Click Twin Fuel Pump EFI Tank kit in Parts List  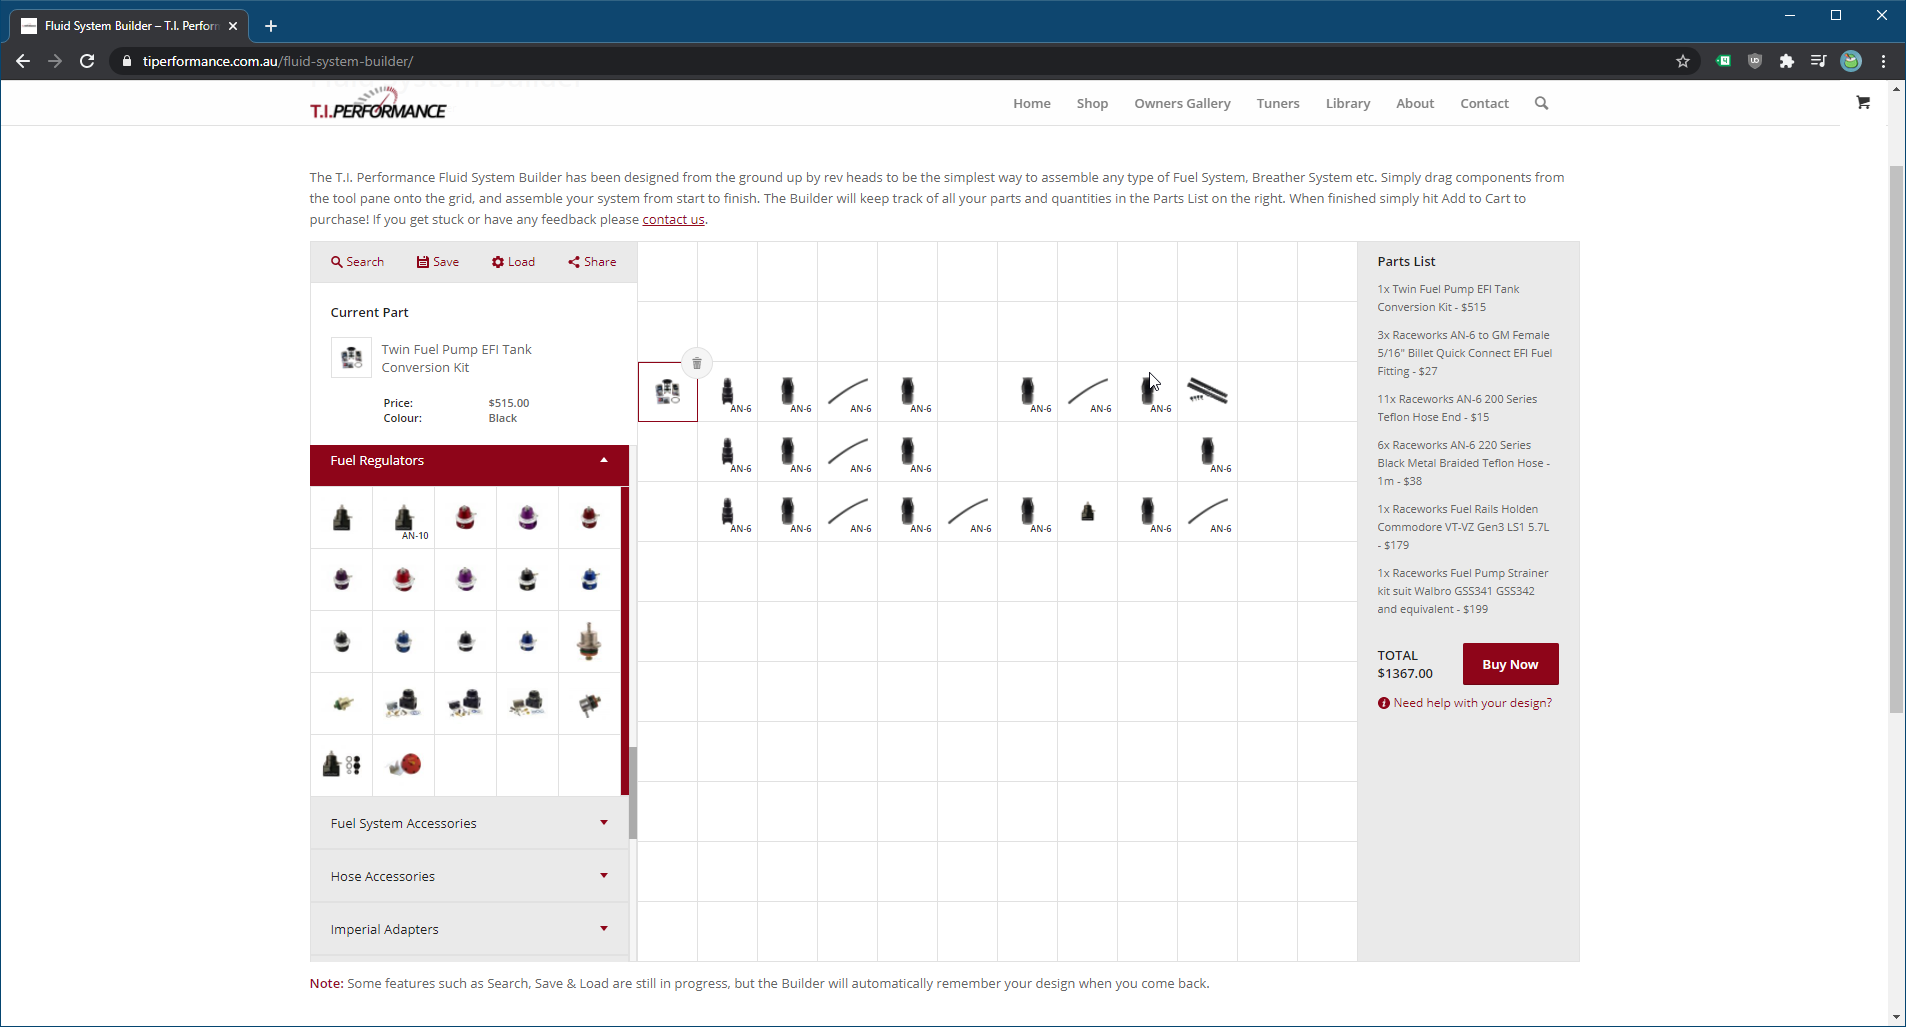1448,298
